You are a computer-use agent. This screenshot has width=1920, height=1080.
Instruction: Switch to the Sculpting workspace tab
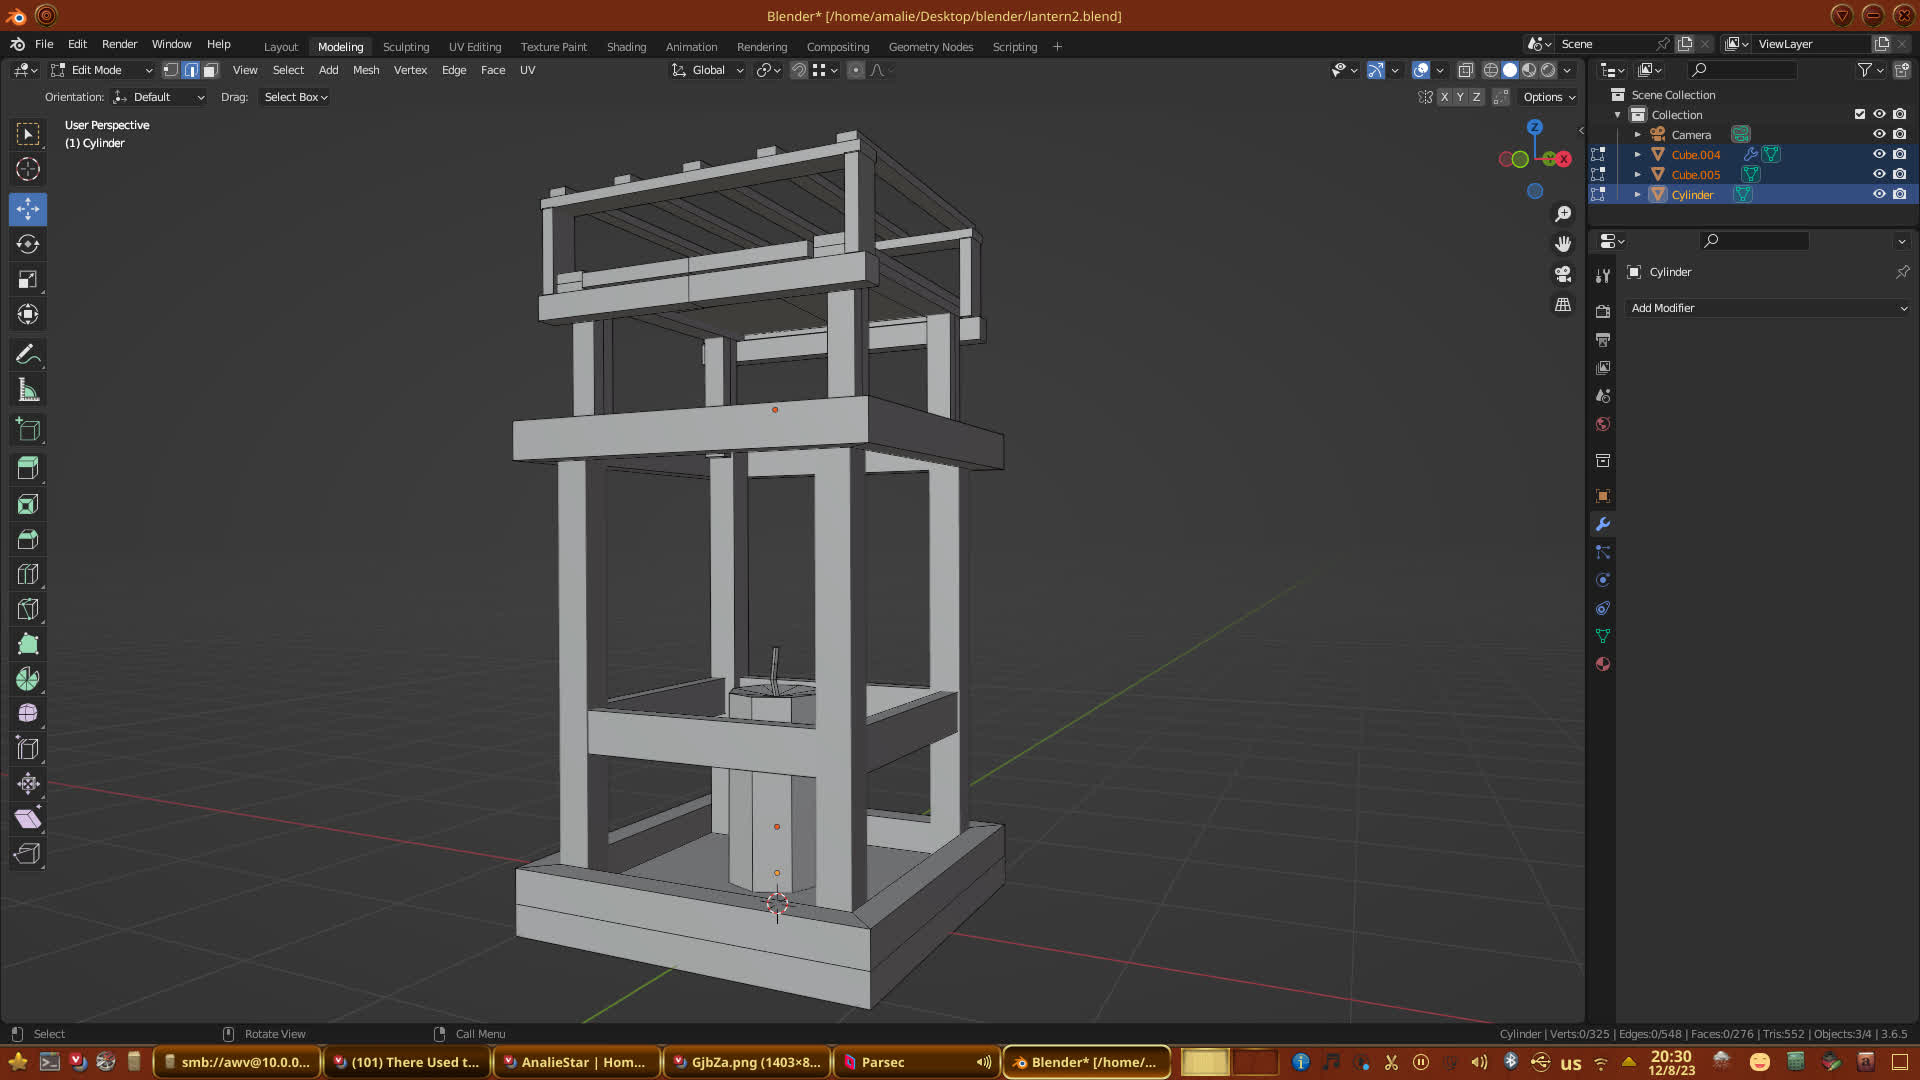[405, 47]
